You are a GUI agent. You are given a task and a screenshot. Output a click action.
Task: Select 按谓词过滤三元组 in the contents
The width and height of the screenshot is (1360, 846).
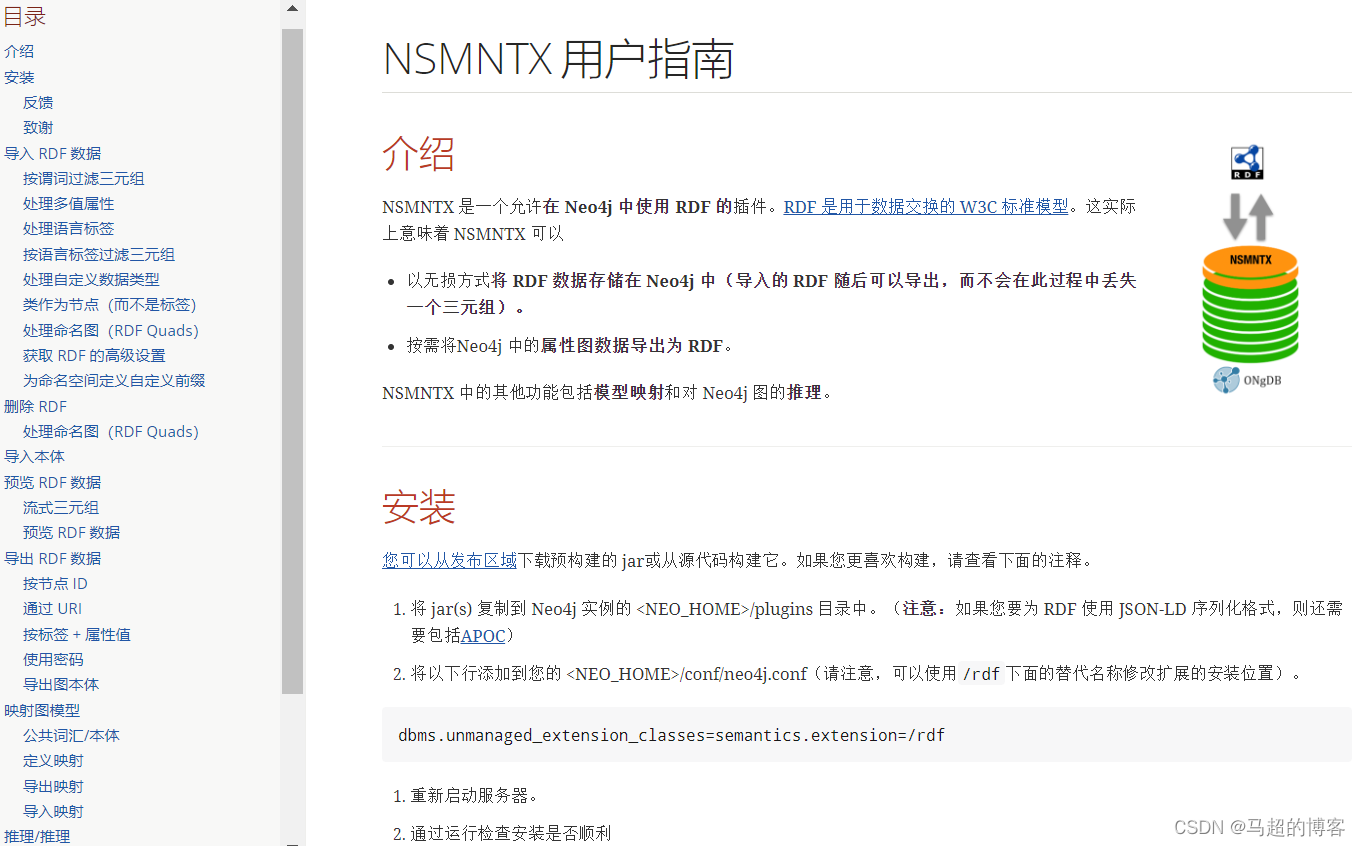pyautogui.click(x=84, y=178)
